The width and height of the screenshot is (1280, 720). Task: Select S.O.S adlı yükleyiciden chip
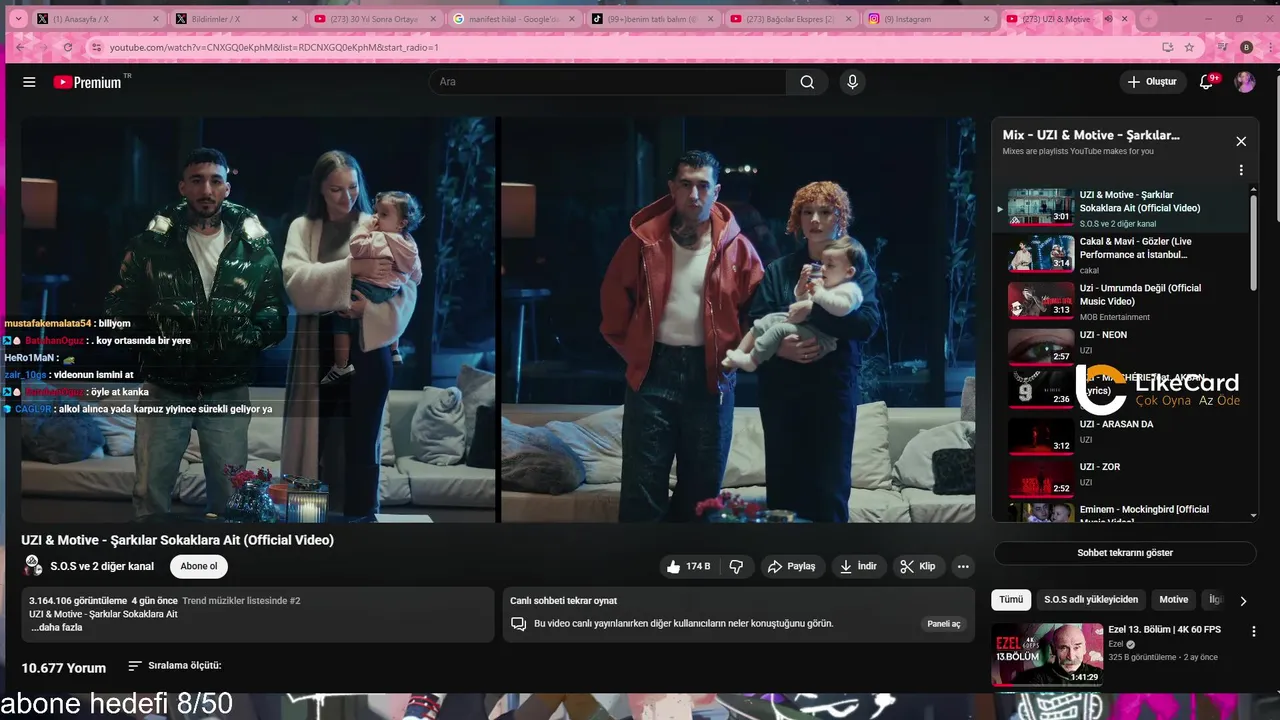[x=1091, y=600]
